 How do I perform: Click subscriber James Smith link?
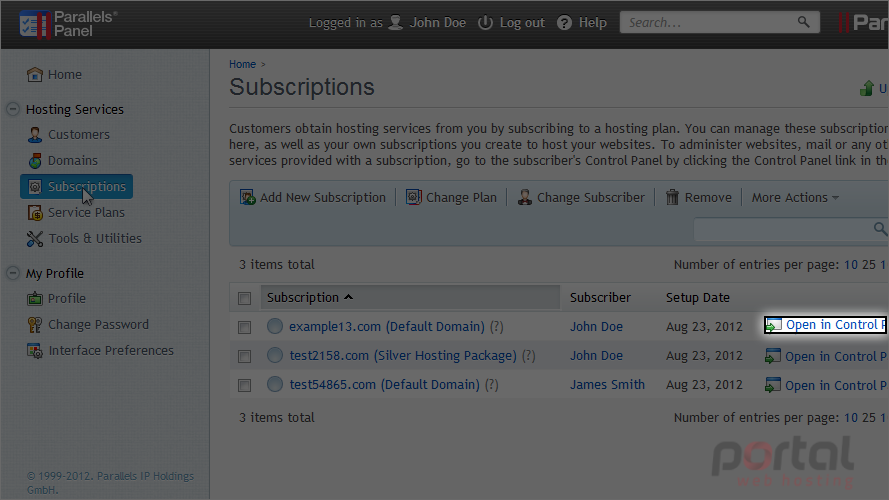coord(607,384)
